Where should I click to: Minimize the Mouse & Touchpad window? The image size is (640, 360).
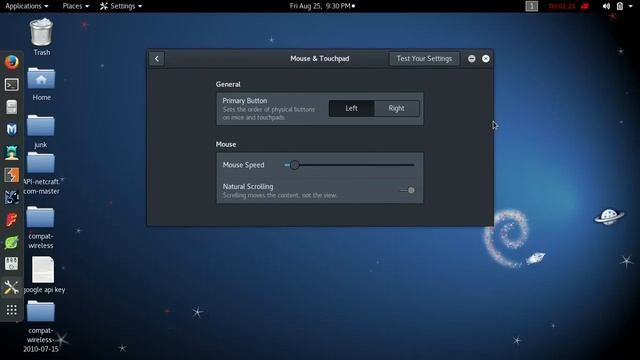(471, 59)
